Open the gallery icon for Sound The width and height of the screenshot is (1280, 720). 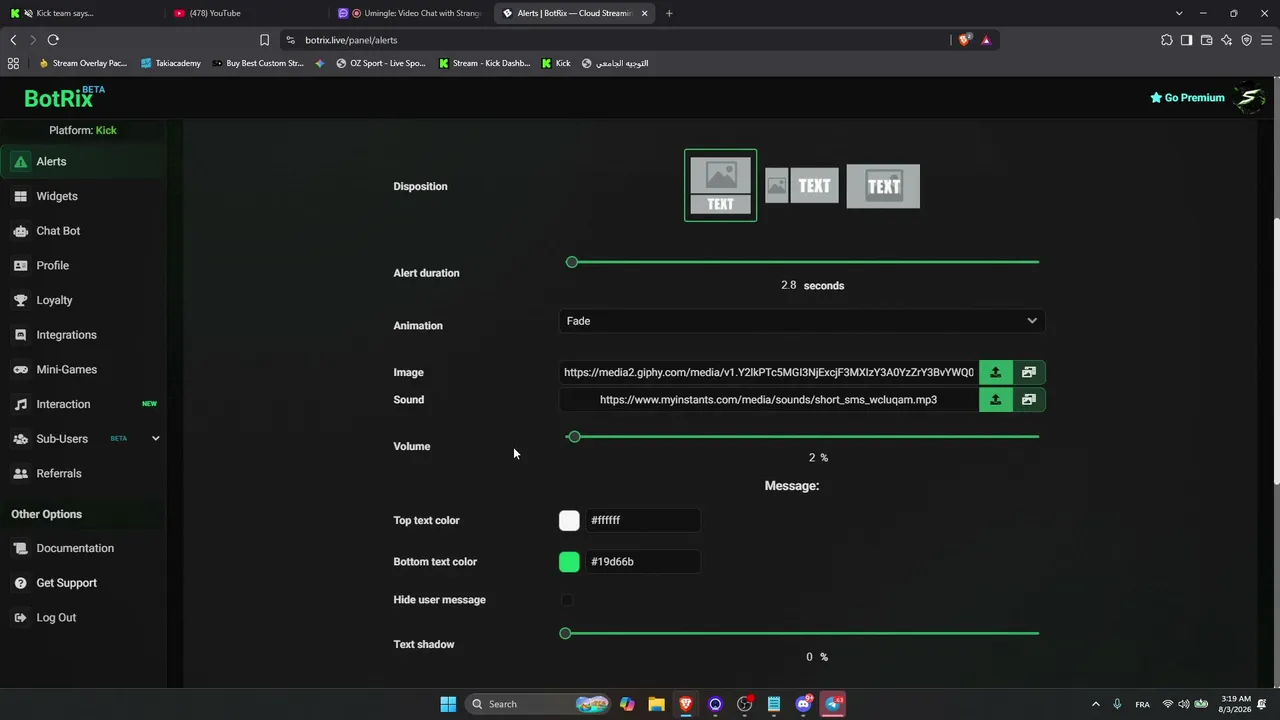(1029, 399)
